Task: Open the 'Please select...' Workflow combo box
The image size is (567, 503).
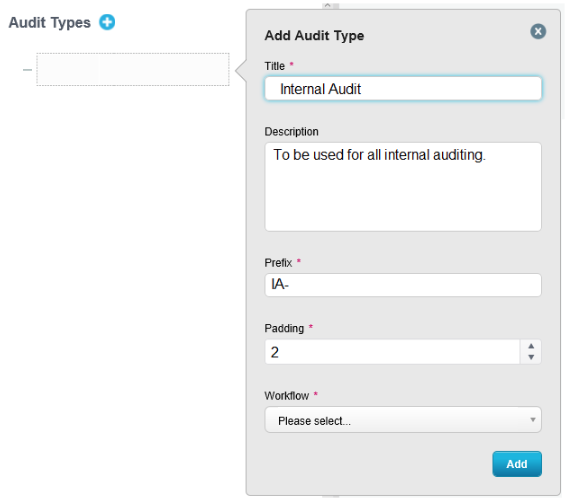Action: point(403,420)
